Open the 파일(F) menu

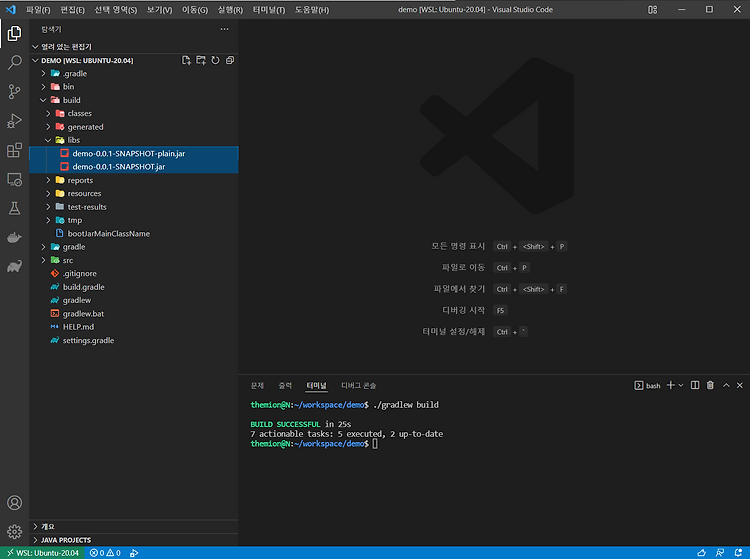coord(38,10)
